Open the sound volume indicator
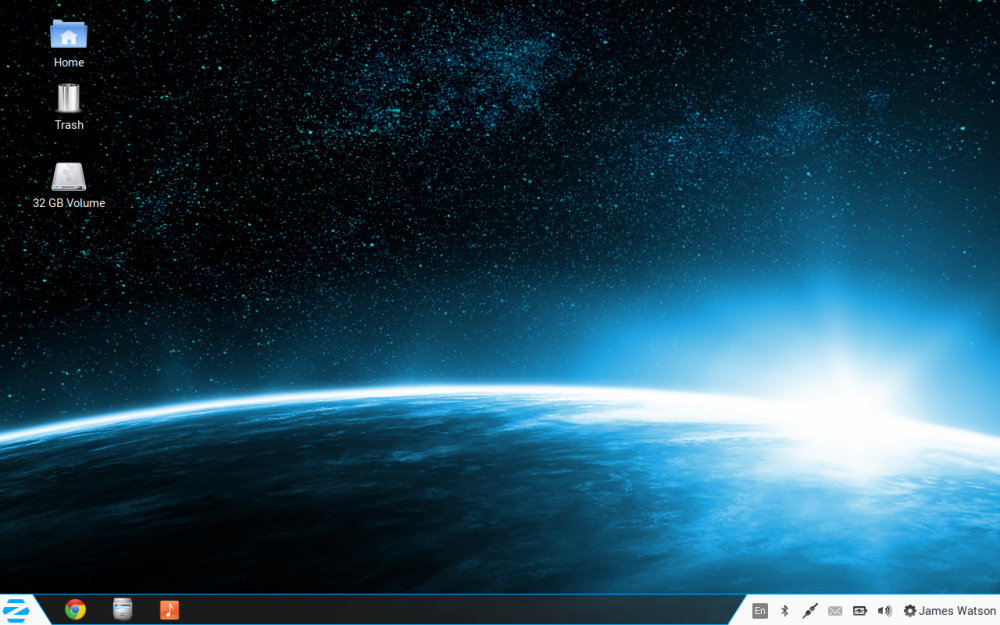The width and height of the screenshot is (1000, 625). (x=885, y=611)
